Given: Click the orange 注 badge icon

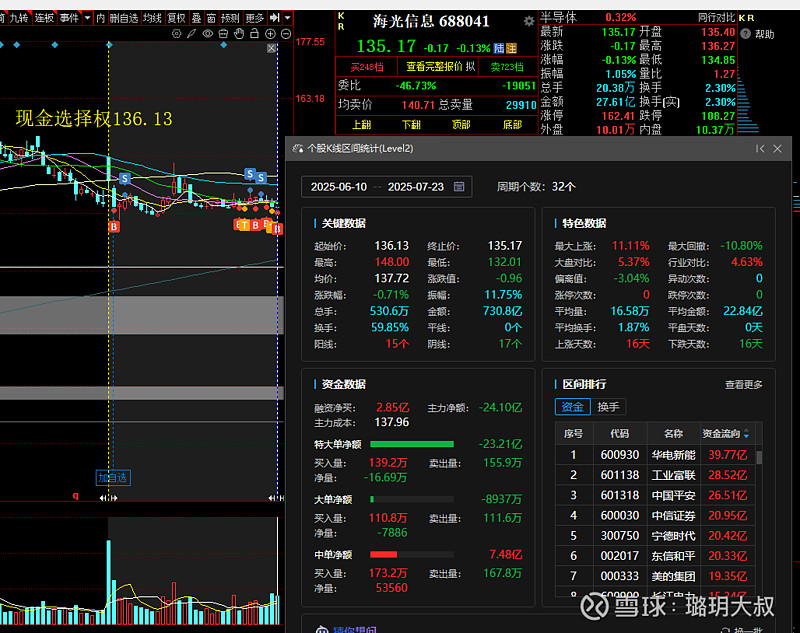Looking at the screenshot, I should click(x=511, y=48).
